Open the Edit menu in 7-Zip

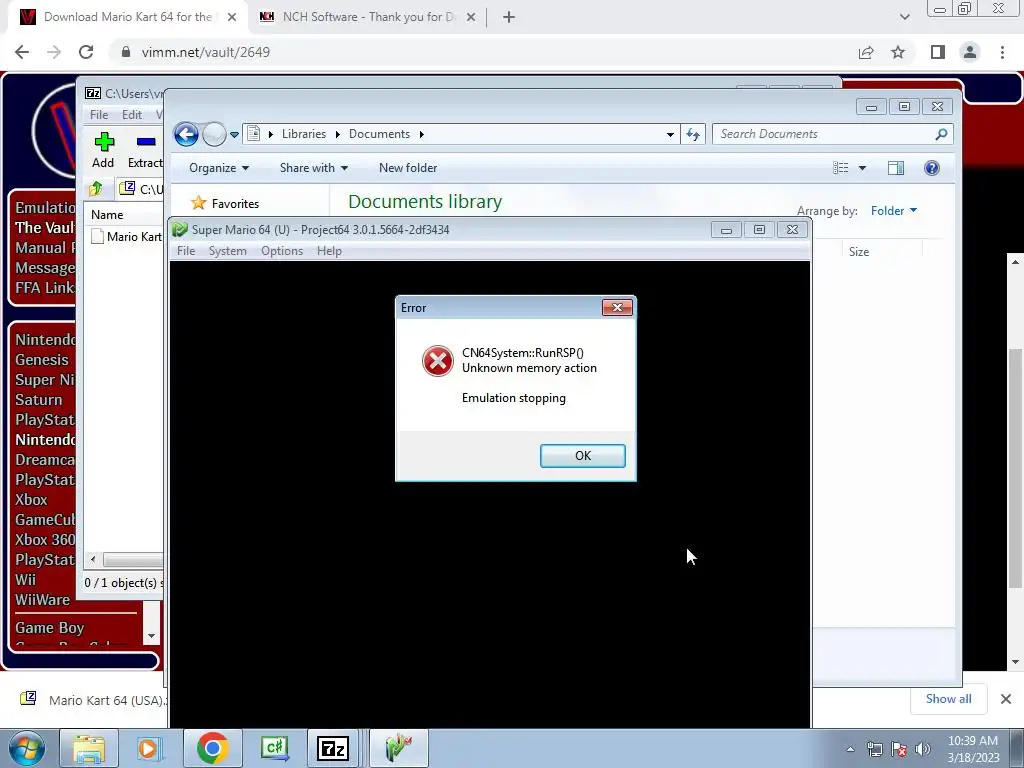coord(132,114)
